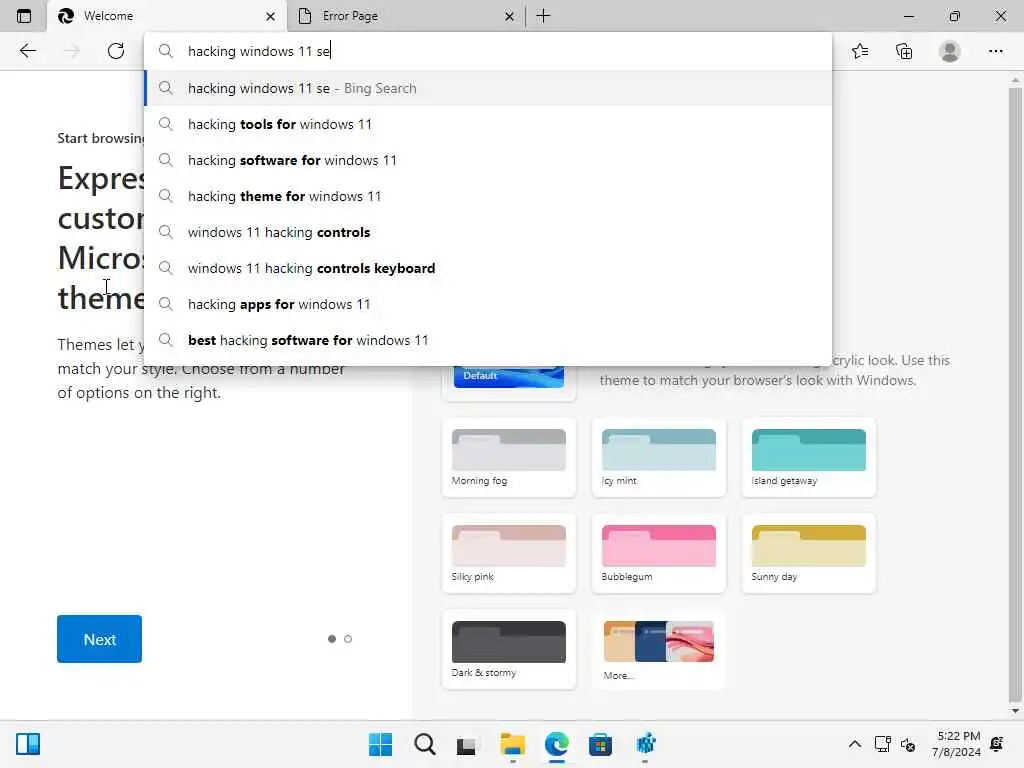Select suggestion 'hacking theme for windows 11'
Image resolution: width=1024 pixels, height=768 pixels.
tap(488, 196)
